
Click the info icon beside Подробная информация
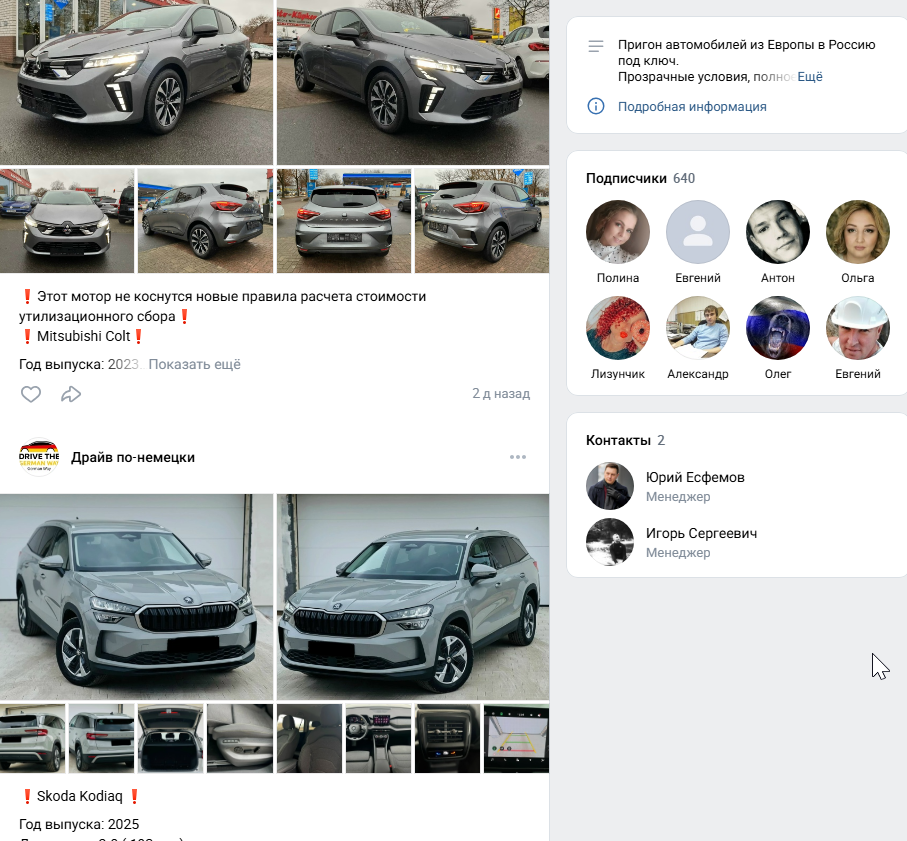pyautogui.click(x=596, y=106)
